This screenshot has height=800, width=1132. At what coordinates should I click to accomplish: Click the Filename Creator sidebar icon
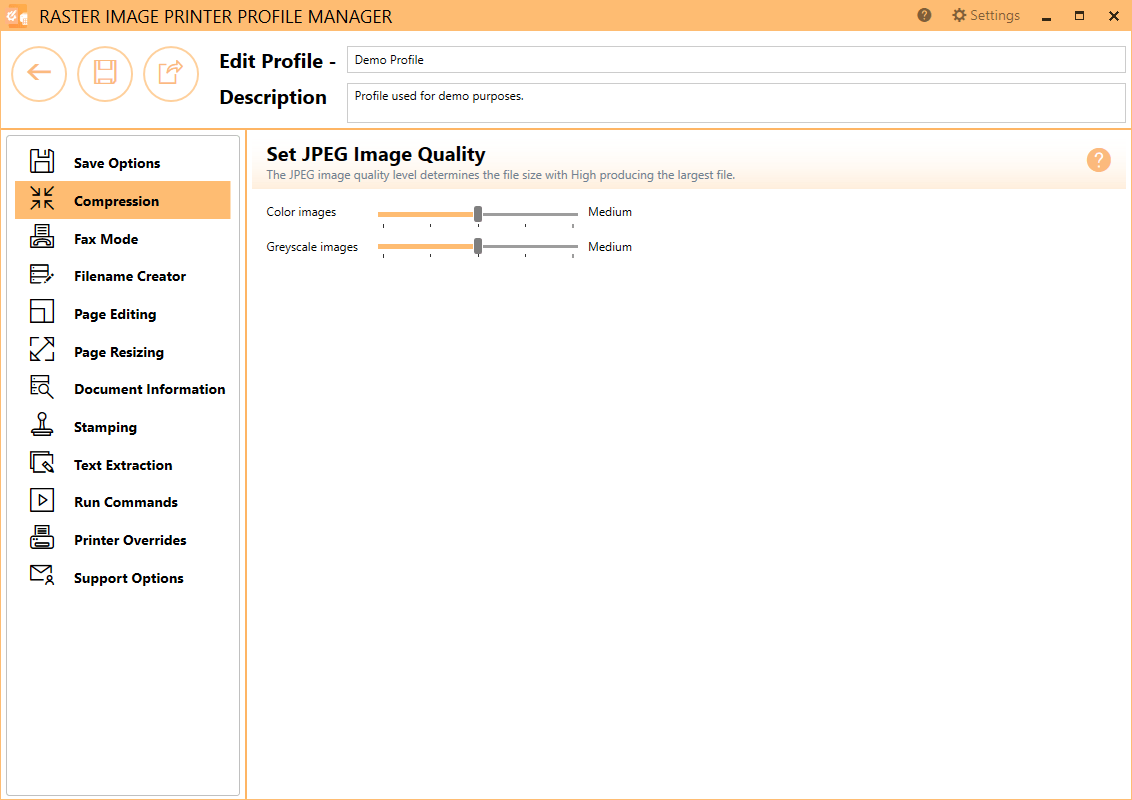(42, 276)
